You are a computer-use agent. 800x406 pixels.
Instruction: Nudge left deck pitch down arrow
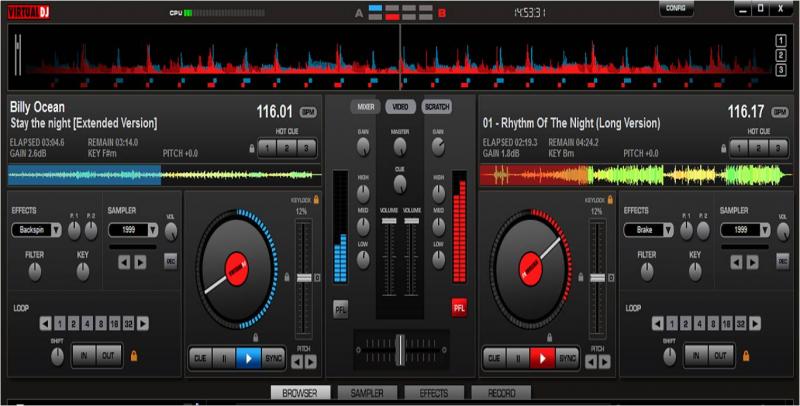pyautogui.click(x=297, y=362)
